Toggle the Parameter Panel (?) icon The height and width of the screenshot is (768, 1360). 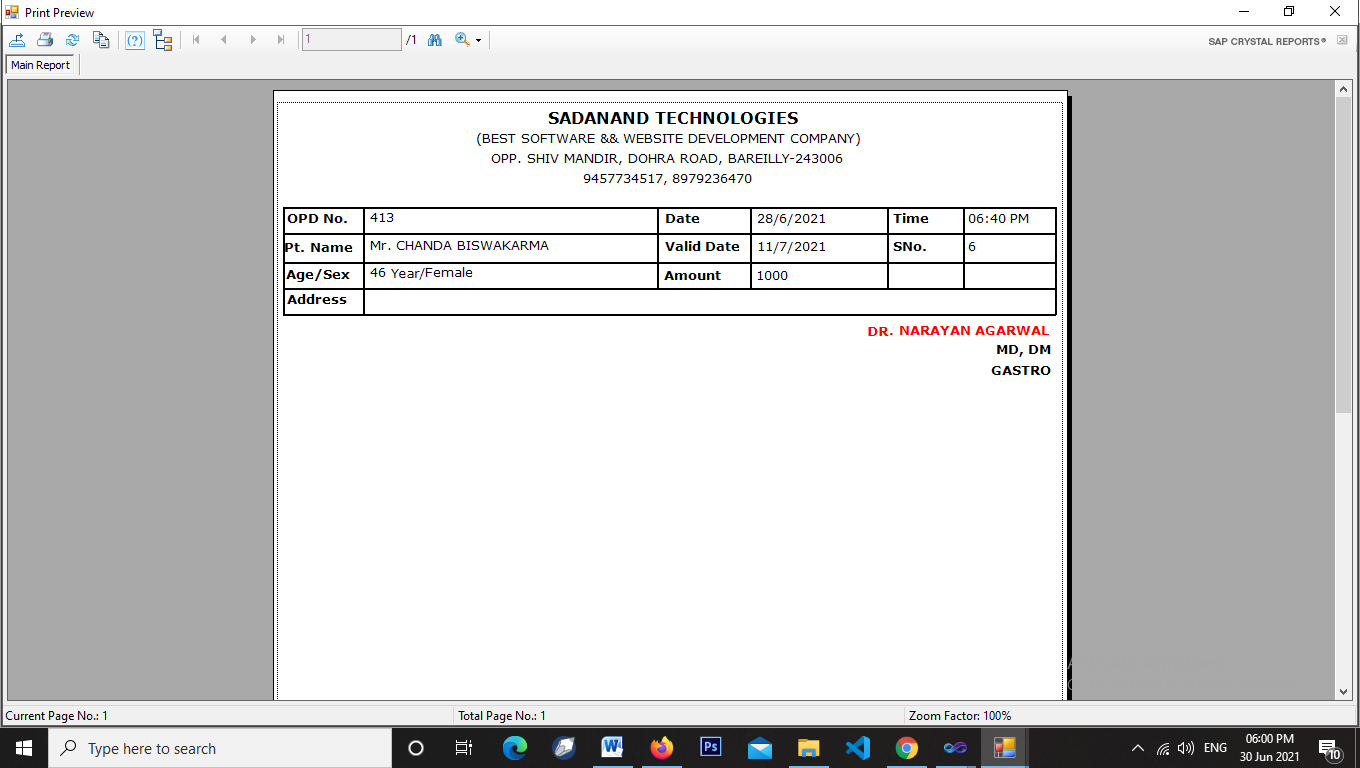point(135,40)
